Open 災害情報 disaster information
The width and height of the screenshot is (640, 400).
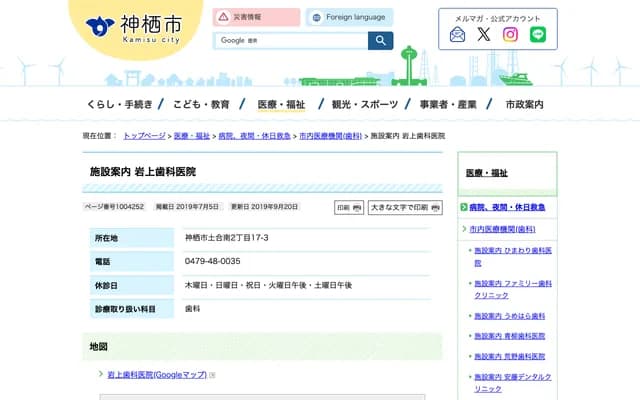[256, 17]
